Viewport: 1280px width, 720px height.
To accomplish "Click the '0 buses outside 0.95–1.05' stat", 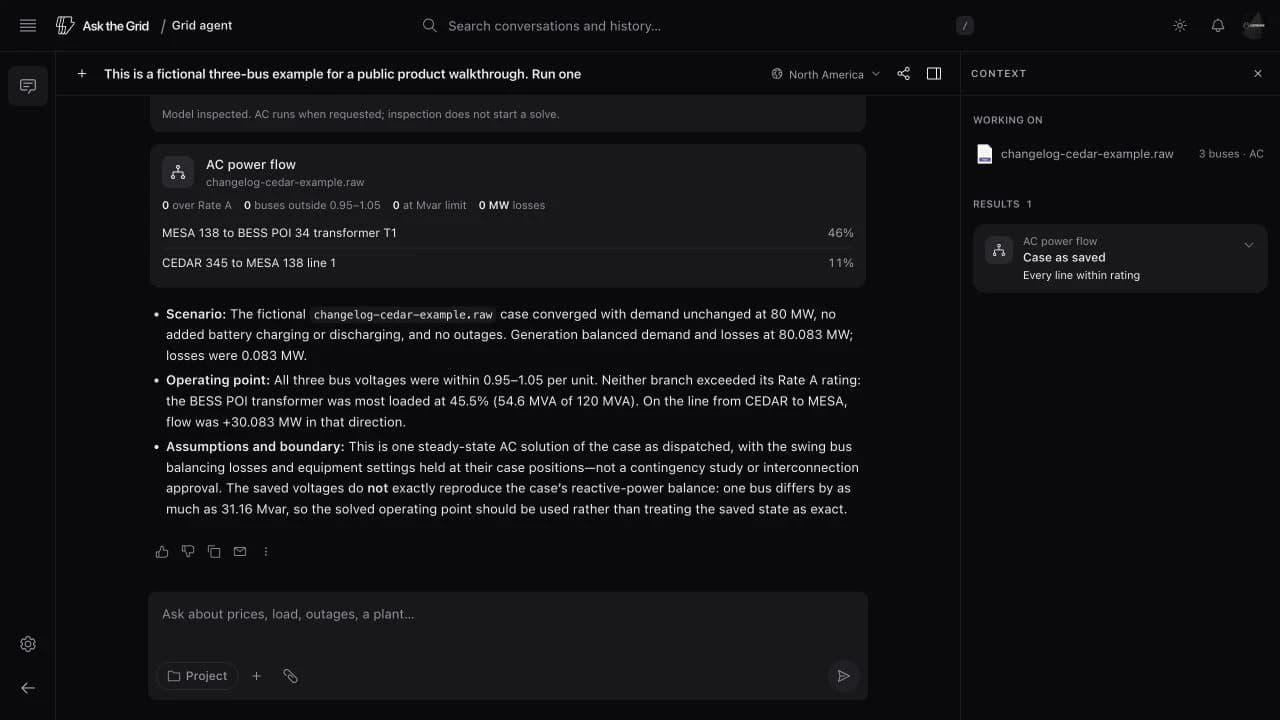I will (x=312, y=205).
